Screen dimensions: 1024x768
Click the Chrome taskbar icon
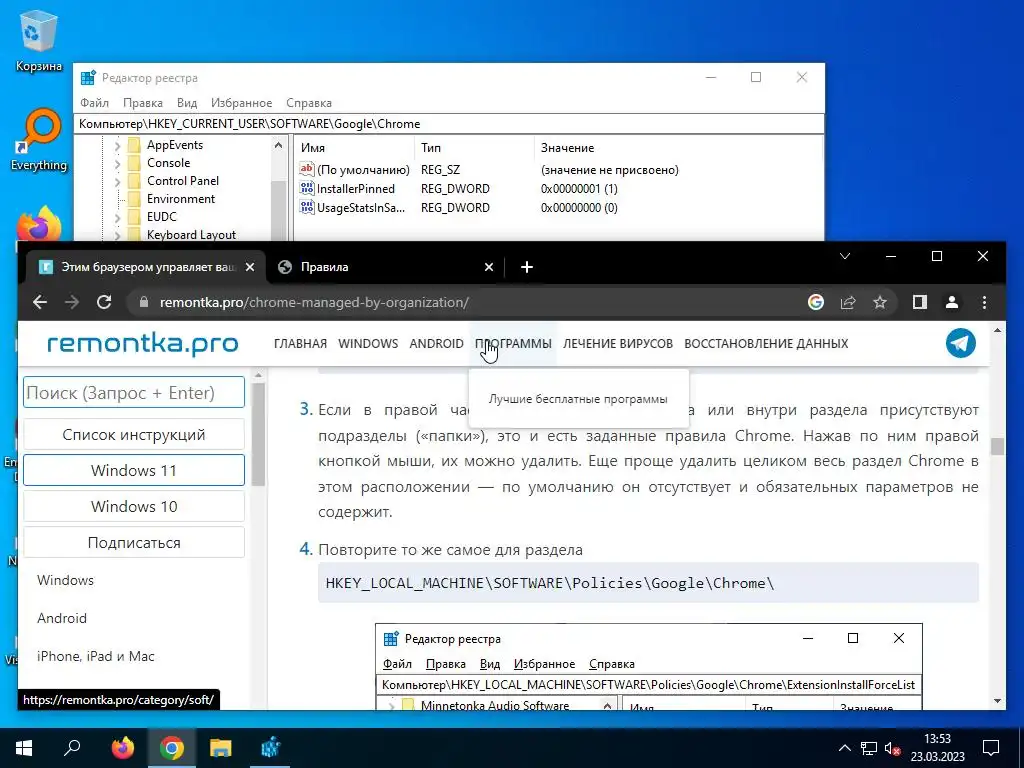tap(172, 748)
